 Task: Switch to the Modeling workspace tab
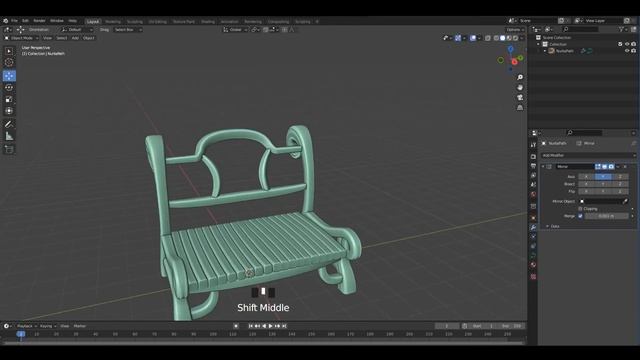(113, 22)
